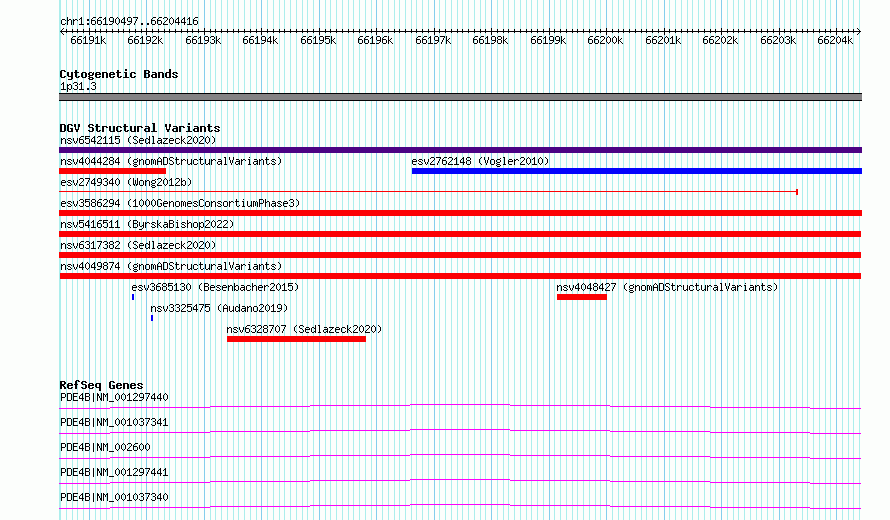Click the 66192k ruler position
Viewport: 890px width, 520px height.
[x=145, y=40]
